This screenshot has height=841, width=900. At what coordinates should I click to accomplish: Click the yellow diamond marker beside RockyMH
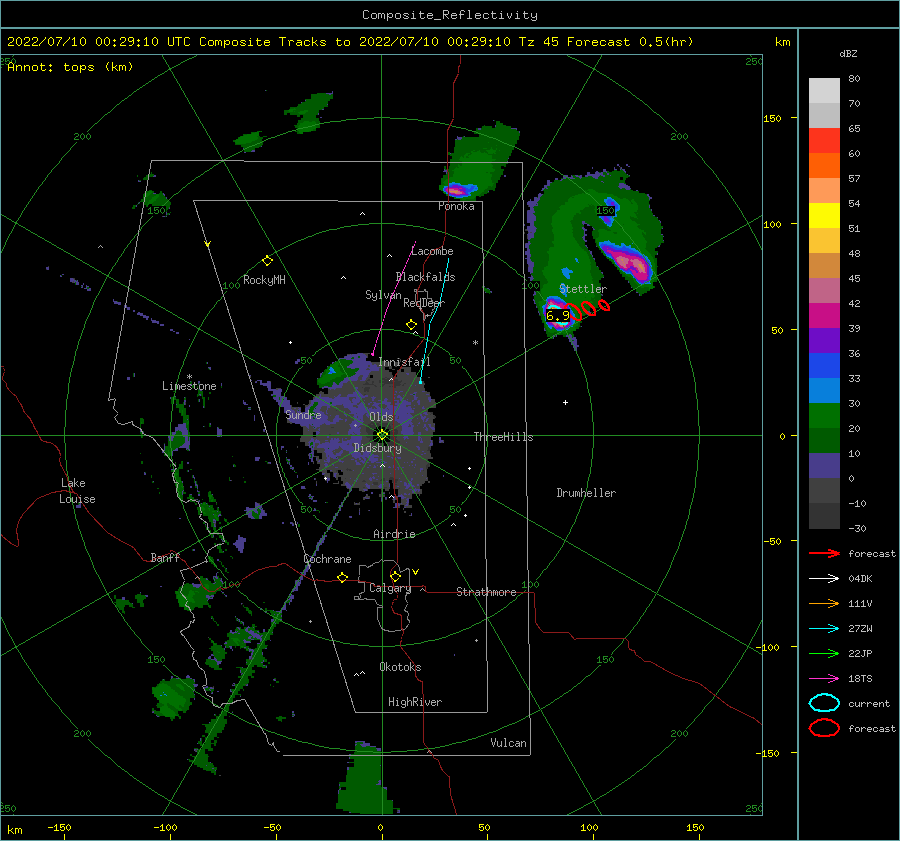pos(267,261)
